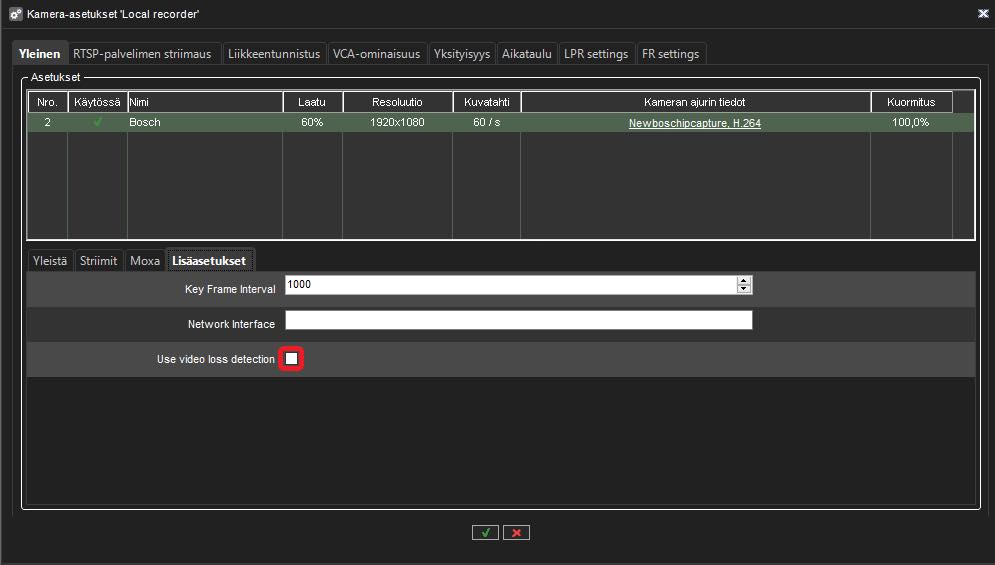Show the FR settings tab
Viewport: 995px width, 565px height.
tap(672, 54)
